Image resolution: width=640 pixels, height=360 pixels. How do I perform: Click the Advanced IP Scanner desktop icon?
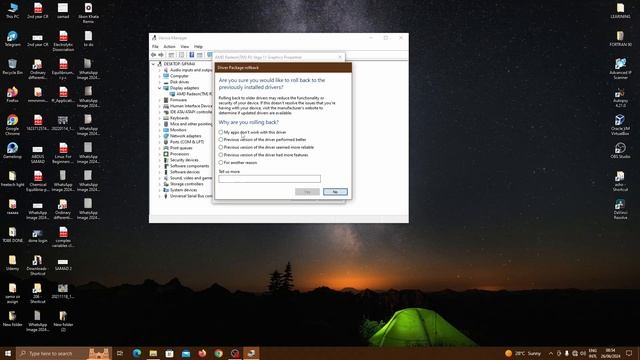620,69
